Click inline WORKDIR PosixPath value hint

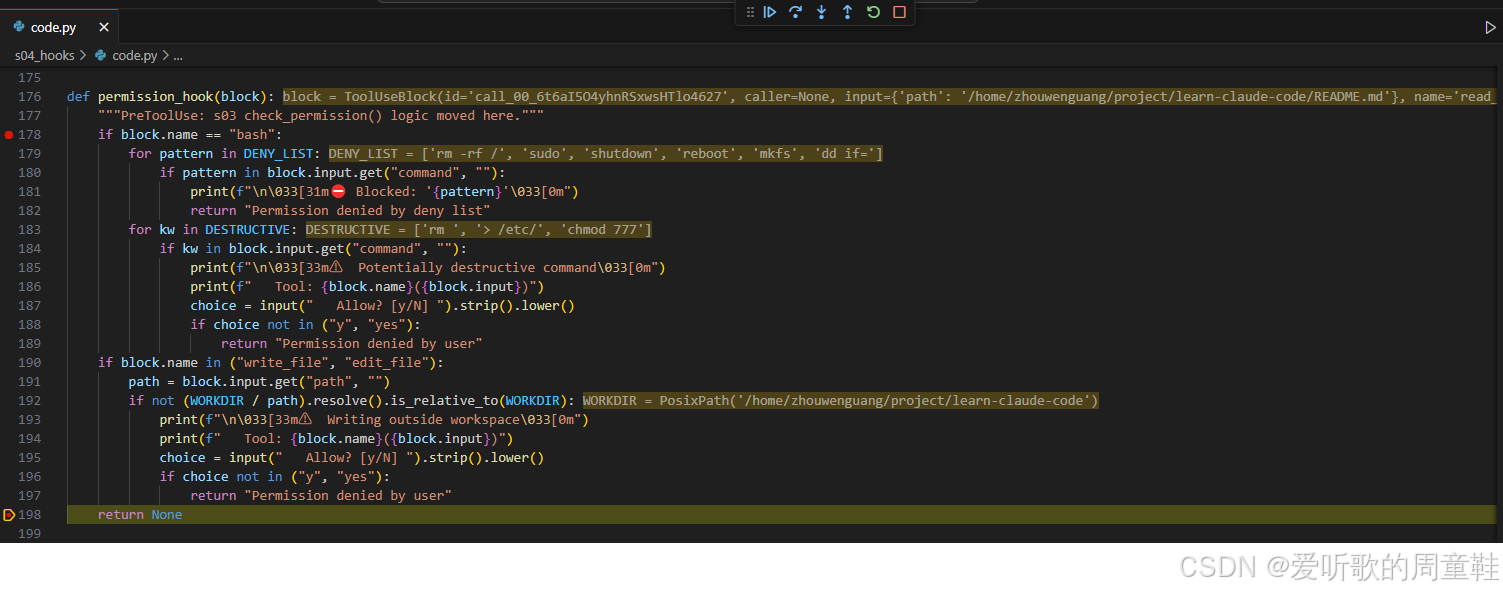(x=840, y=400)
